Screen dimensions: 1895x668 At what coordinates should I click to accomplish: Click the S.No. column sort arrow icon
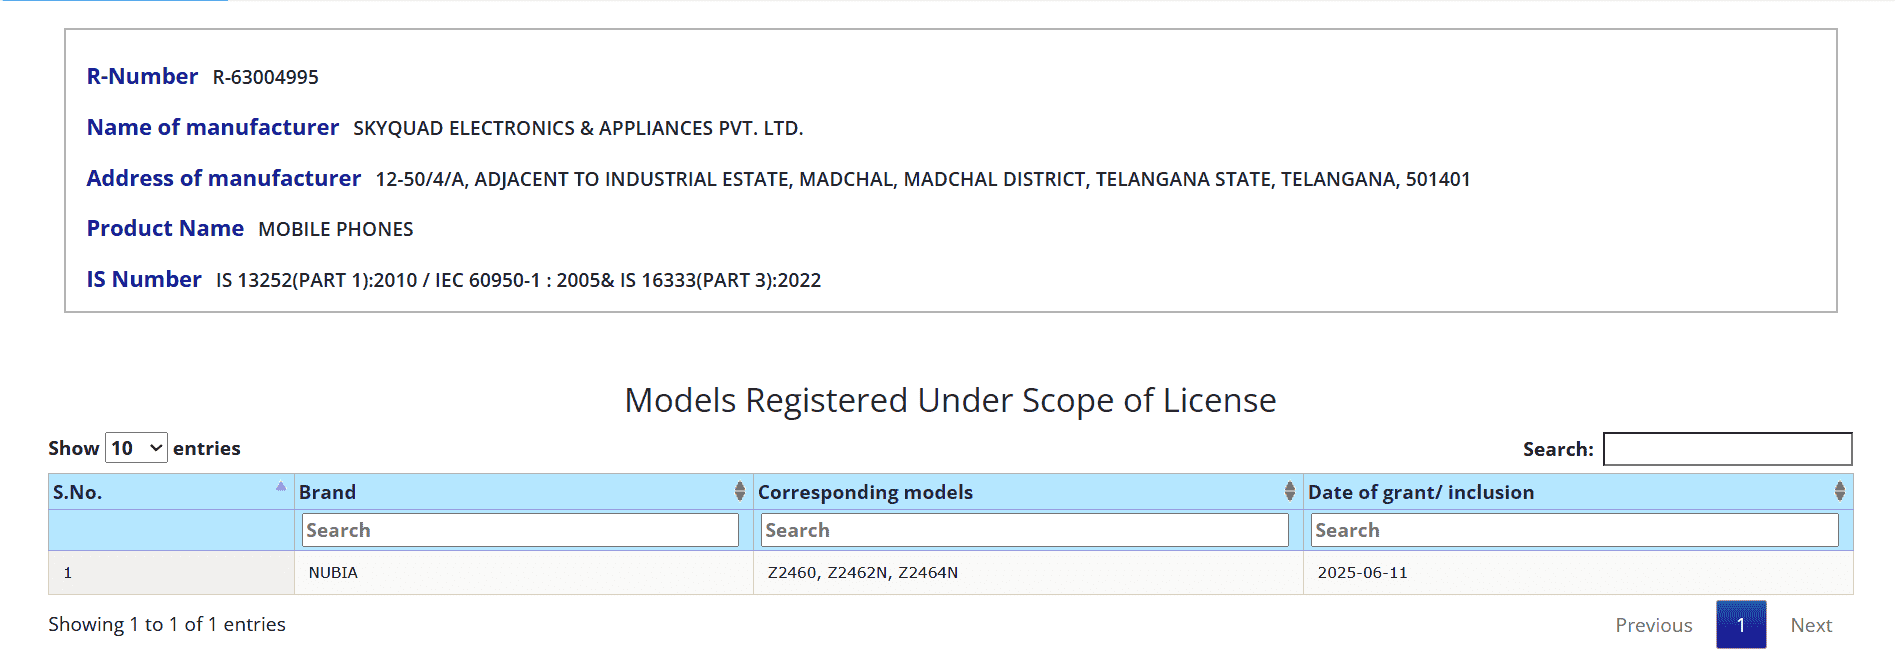pos(281,487)
